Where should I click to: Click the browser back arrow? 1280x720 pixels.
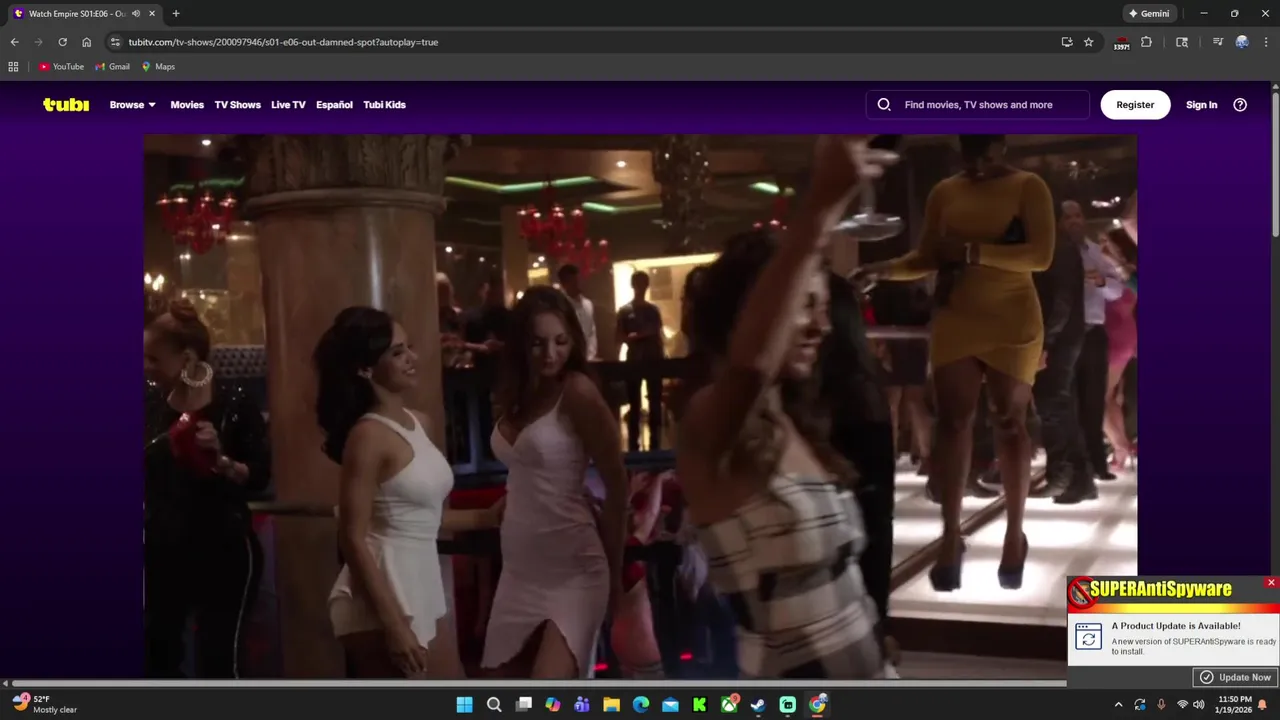coord(15,42)
